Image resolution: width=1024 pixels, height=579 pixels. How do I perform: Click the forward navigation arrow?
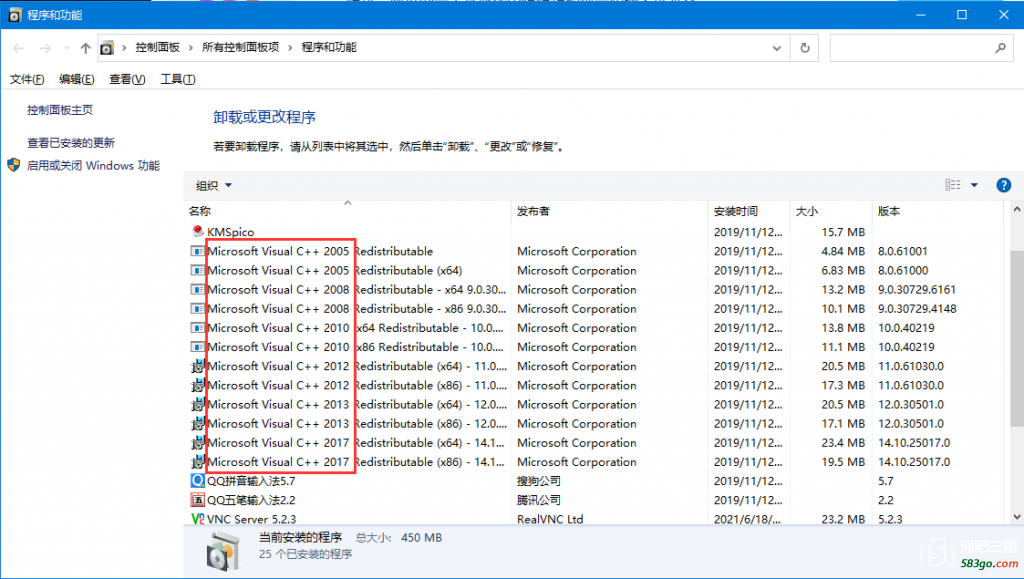tap(45, 48)
